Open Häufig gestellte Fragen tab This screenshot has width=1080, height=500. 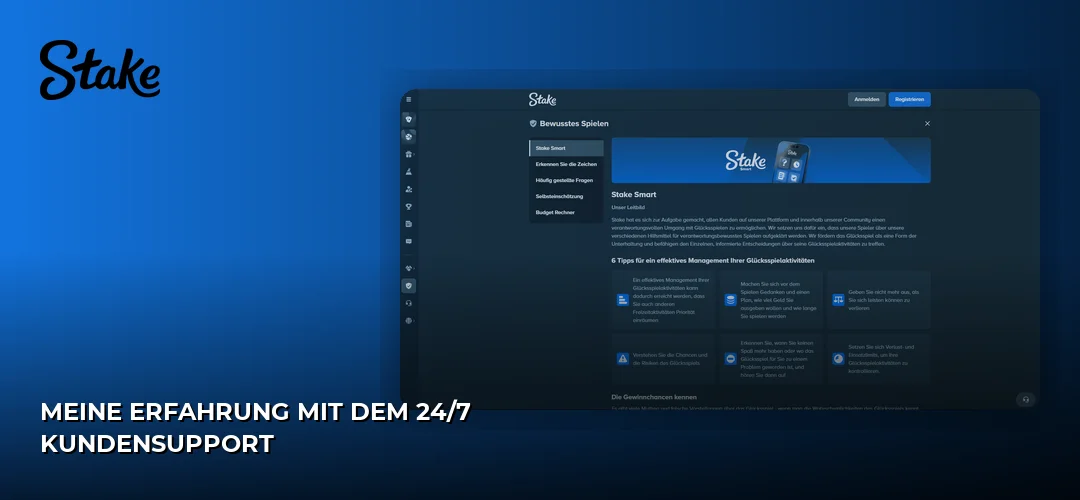click(x=566, y=180)
